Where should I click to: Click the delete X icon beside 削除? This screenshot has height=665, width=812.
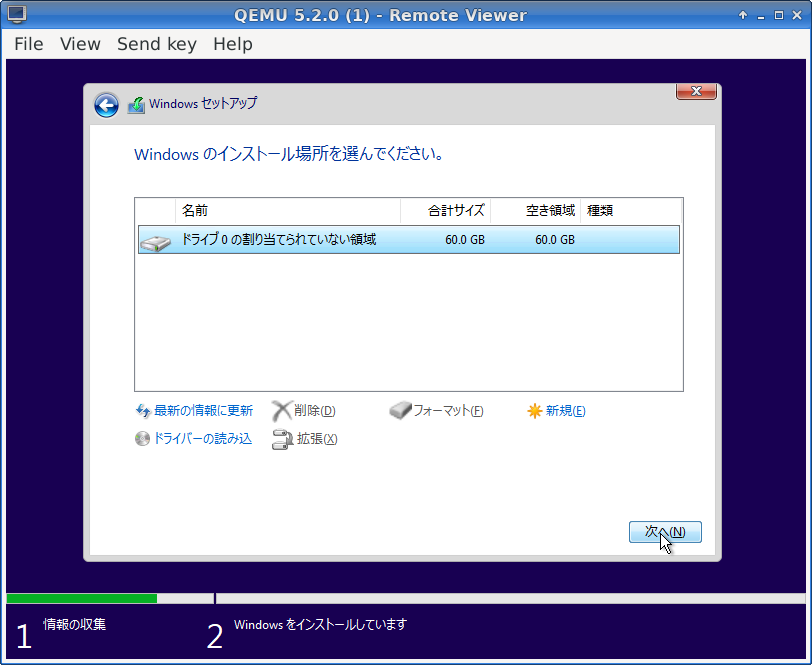click(281, 411)
